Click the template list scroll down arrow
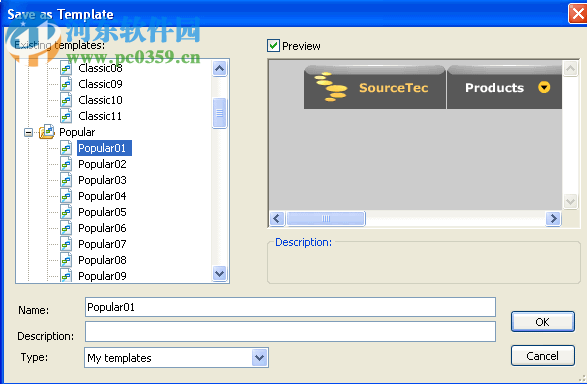 click(219, 273)
